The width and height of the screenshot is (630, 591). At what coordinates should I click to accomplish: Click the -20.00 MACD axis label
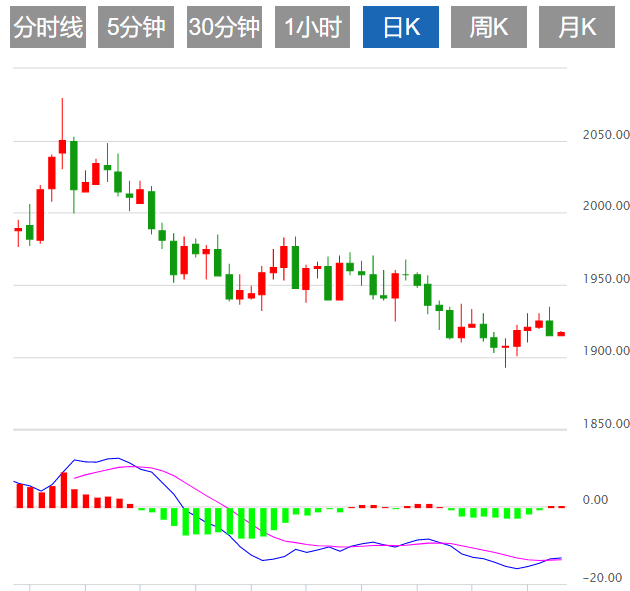click(x=602, y=578)
